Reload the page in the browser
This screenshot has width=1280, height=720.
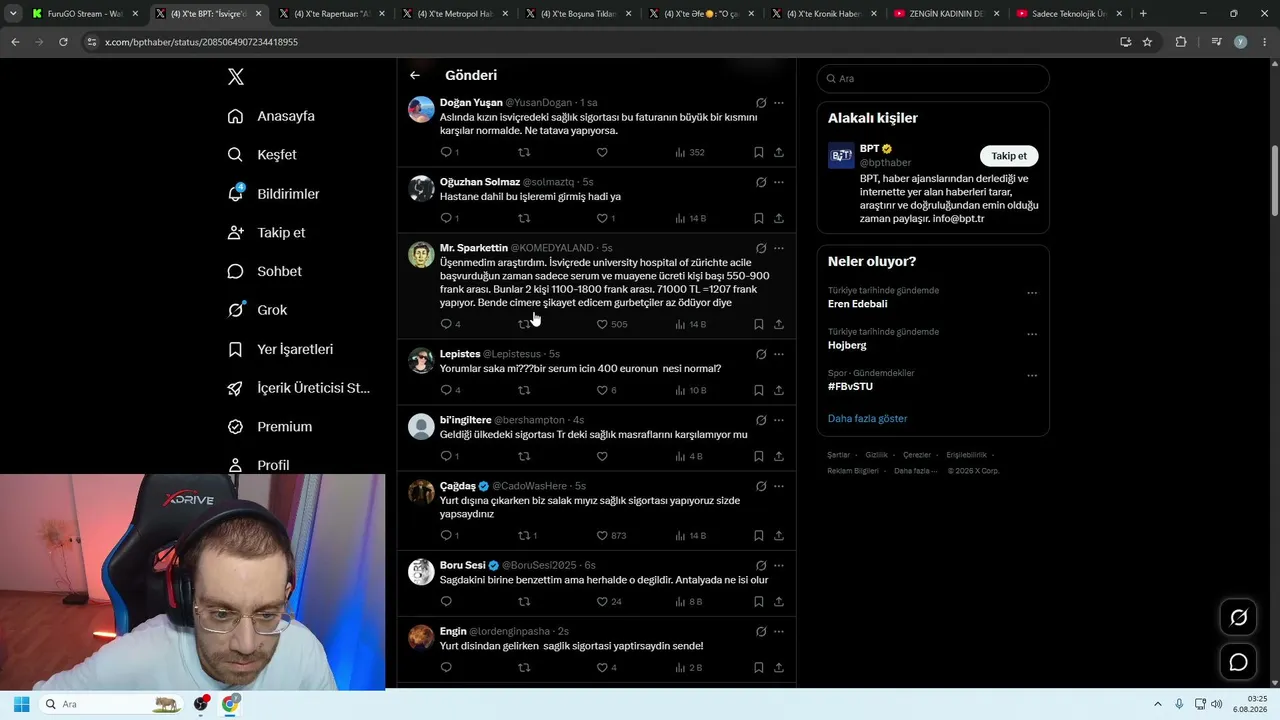(x=63, y=42)
